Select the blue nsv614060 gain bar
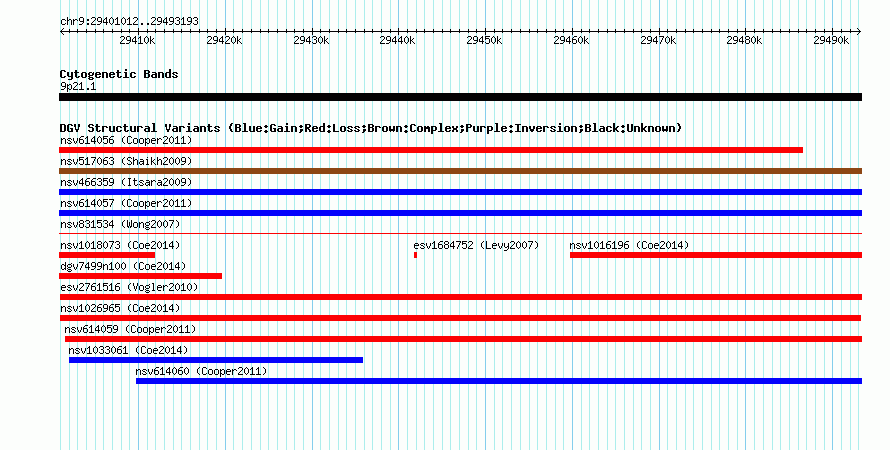 tap(499, 381)
